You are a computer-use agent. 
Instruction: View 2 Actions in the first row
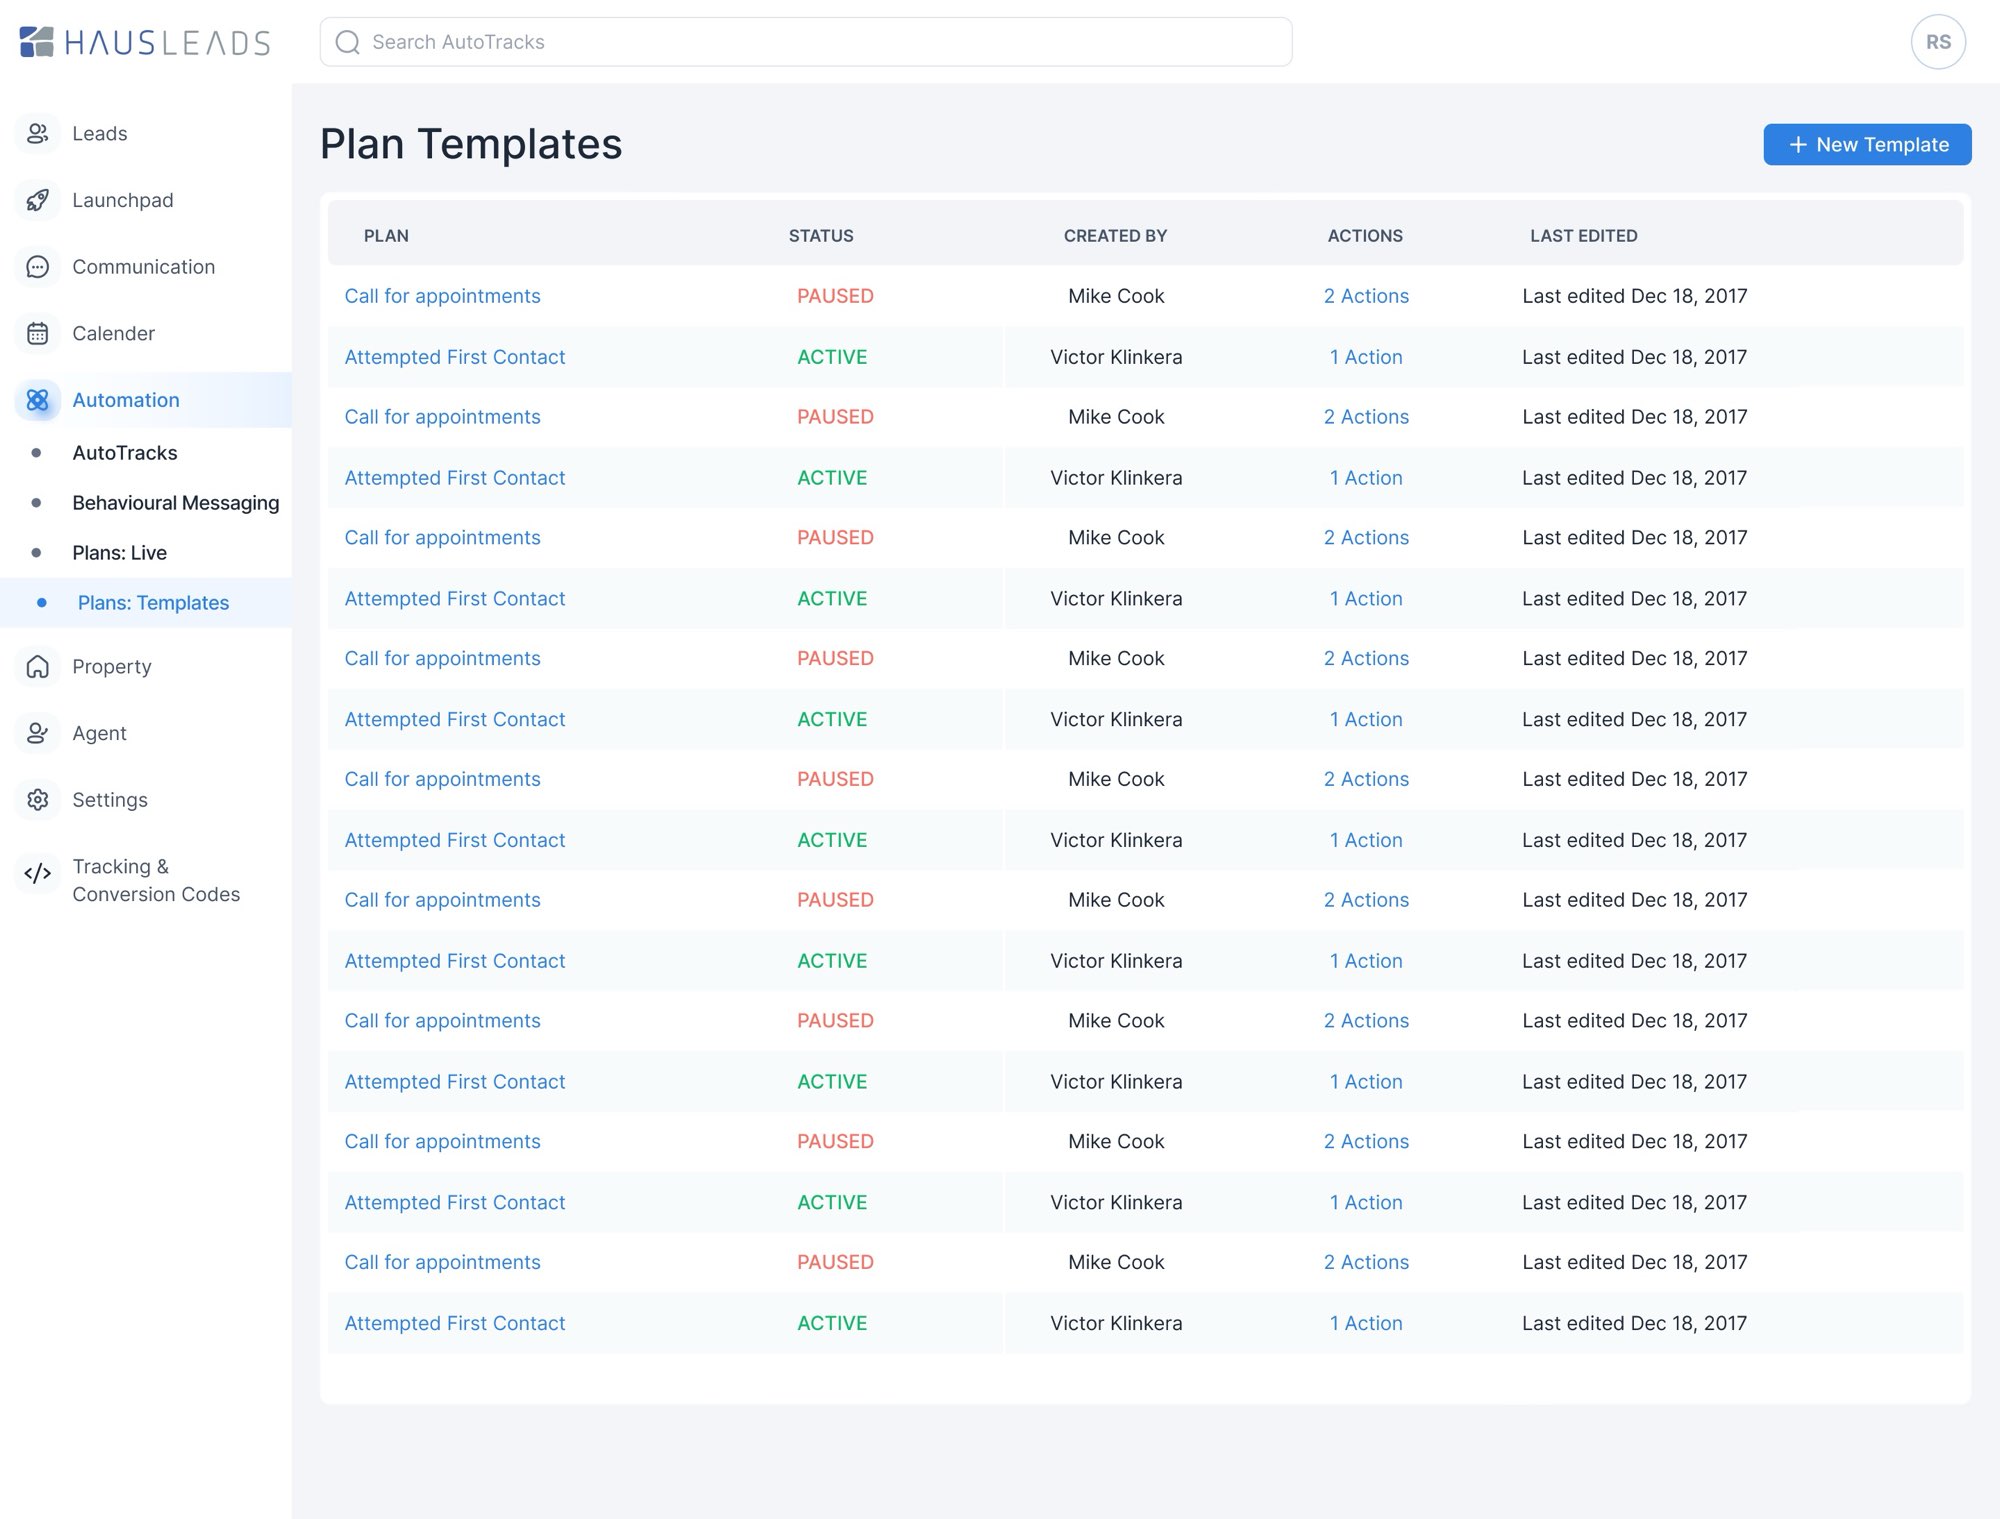(1366, 296)
